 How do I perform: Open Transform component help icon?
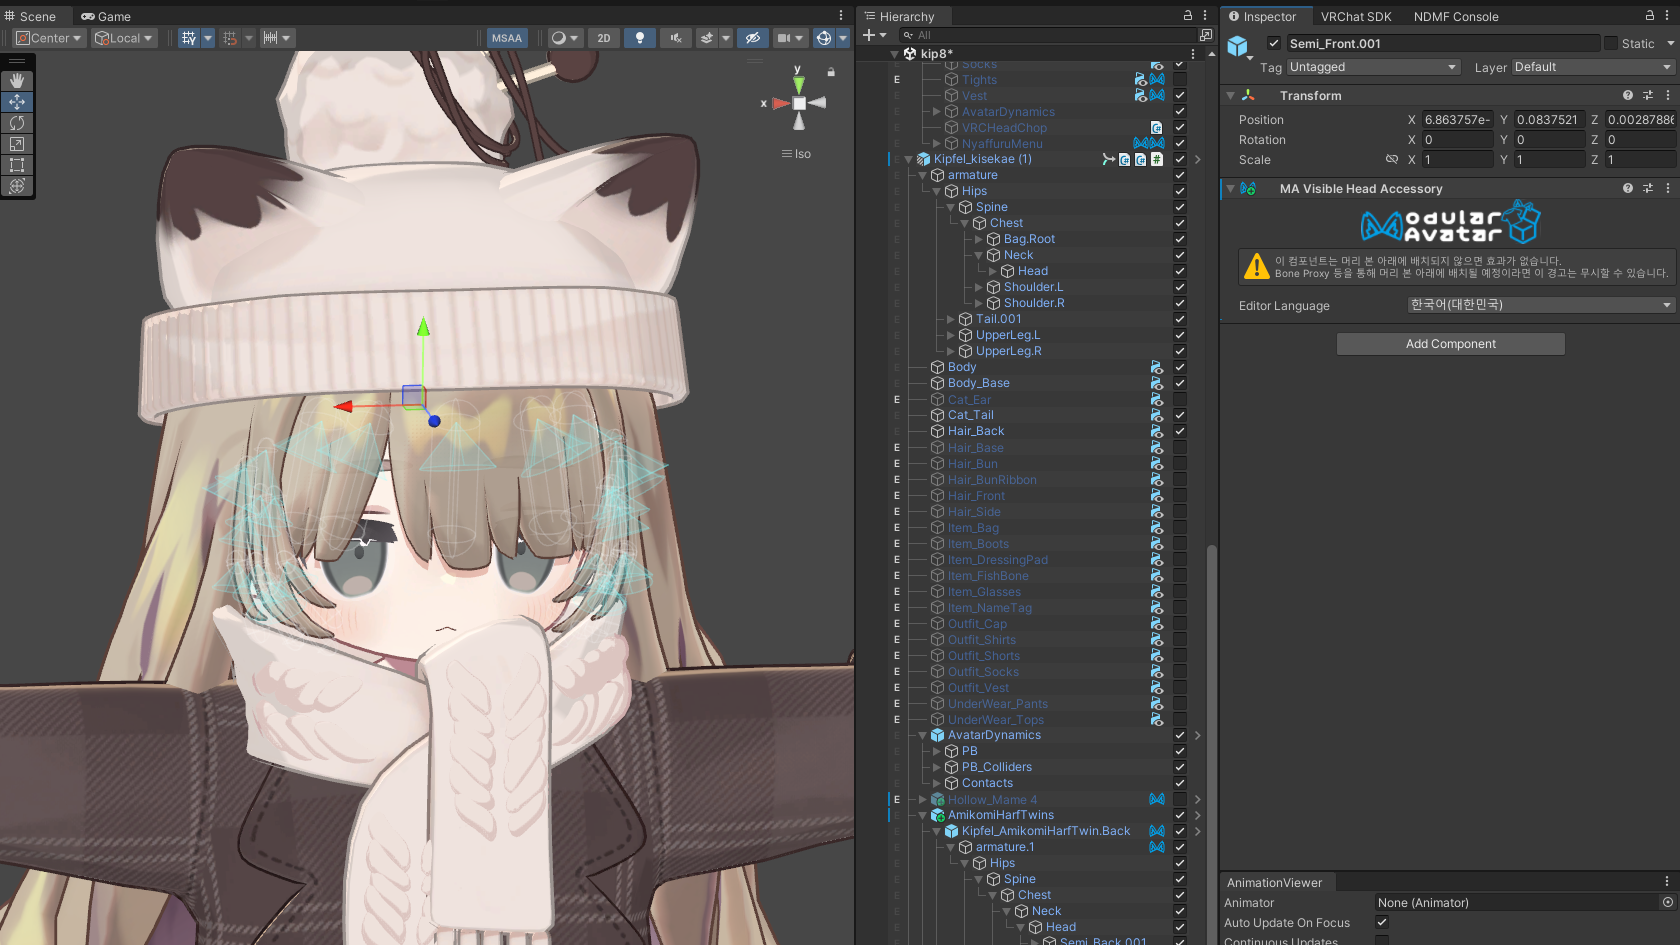[1628, 96]
